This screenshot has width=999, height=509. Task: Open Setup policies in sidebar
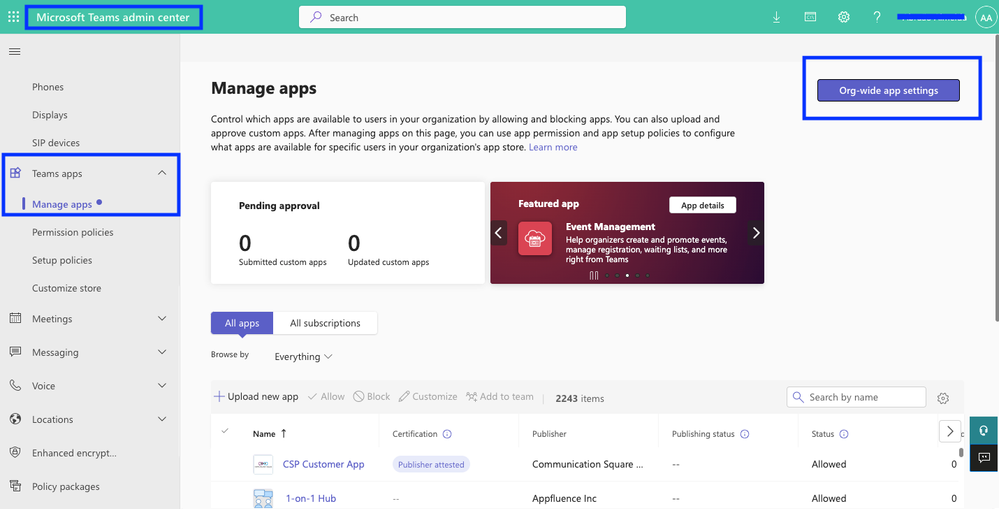click(62, 261)
